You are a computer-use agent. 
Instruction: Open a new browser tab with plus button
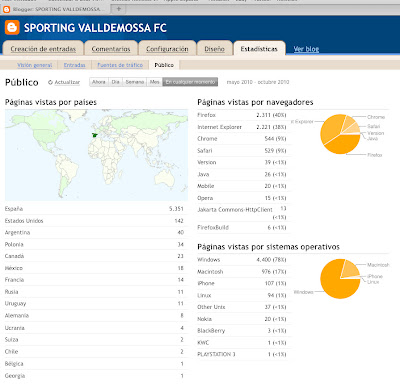point(118,9)
